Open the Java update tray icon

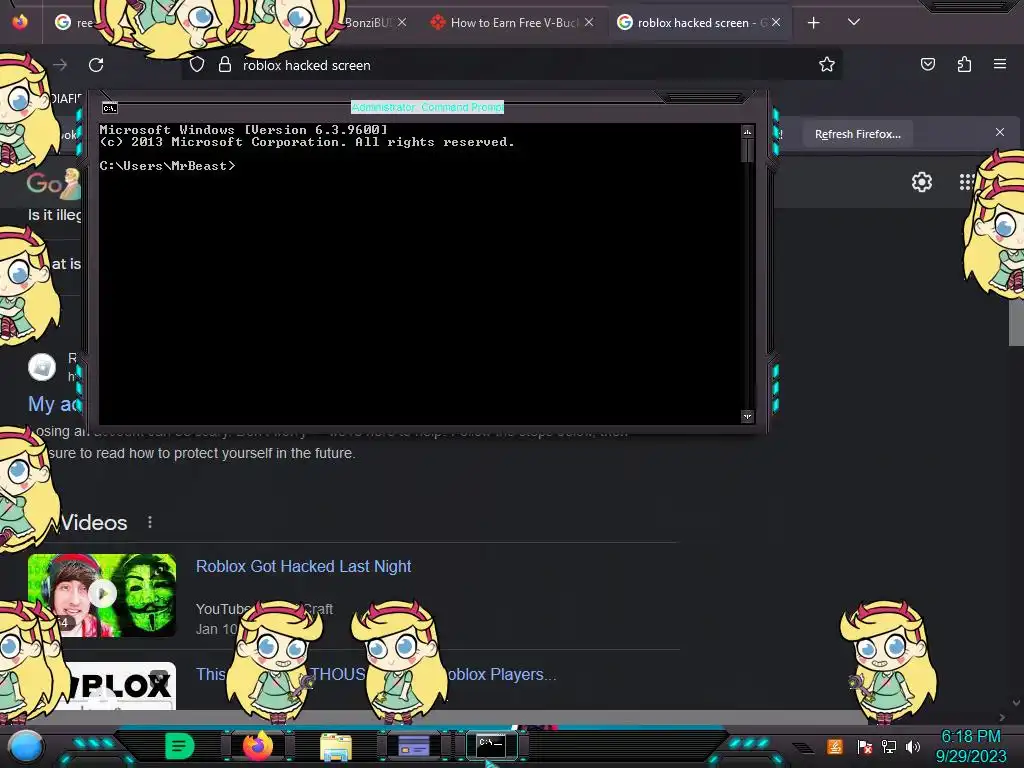[835, 746]
